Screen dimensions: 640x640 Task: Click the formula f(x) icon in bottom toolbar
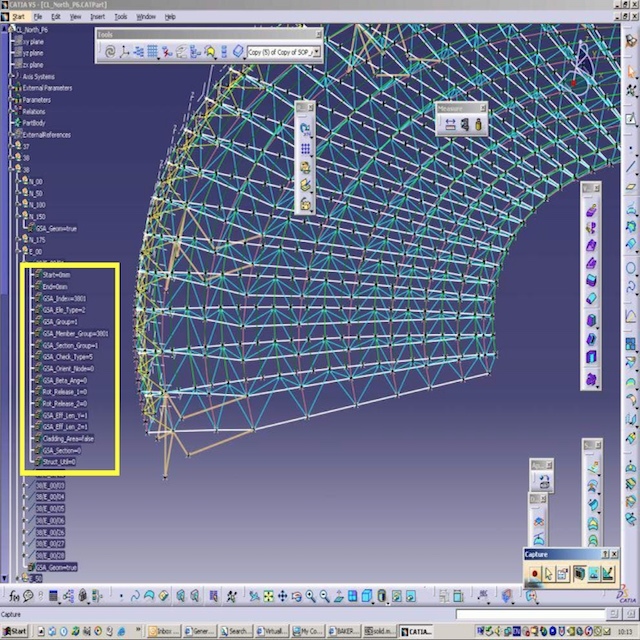pos(13,596)
